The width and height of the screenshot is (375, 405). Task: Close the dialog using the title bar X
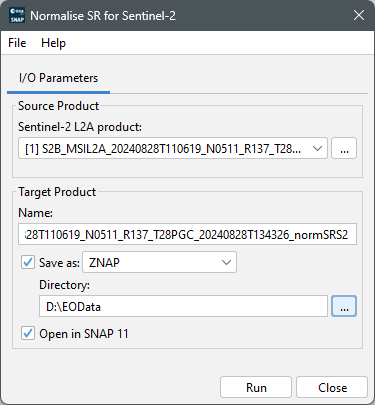coord(359,15)
